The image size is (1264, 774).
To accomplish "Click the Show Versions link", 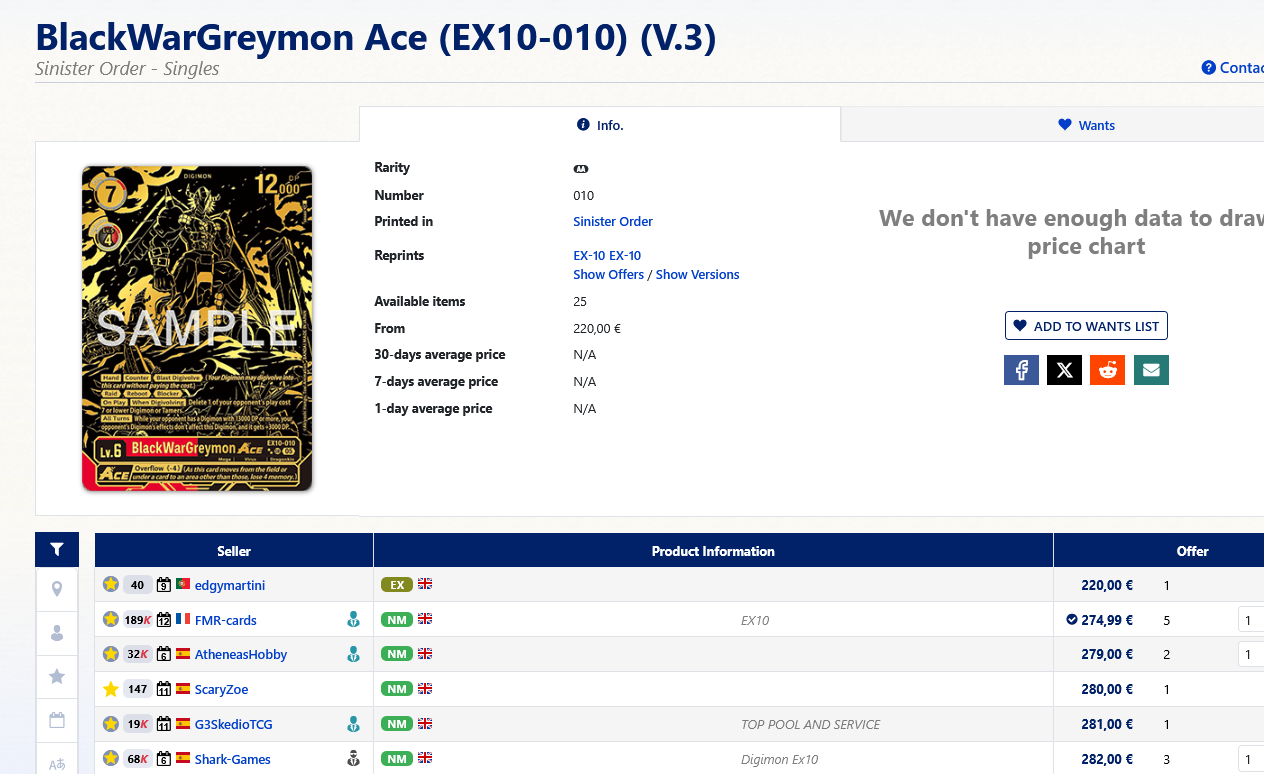I will [x=697, y=274].
